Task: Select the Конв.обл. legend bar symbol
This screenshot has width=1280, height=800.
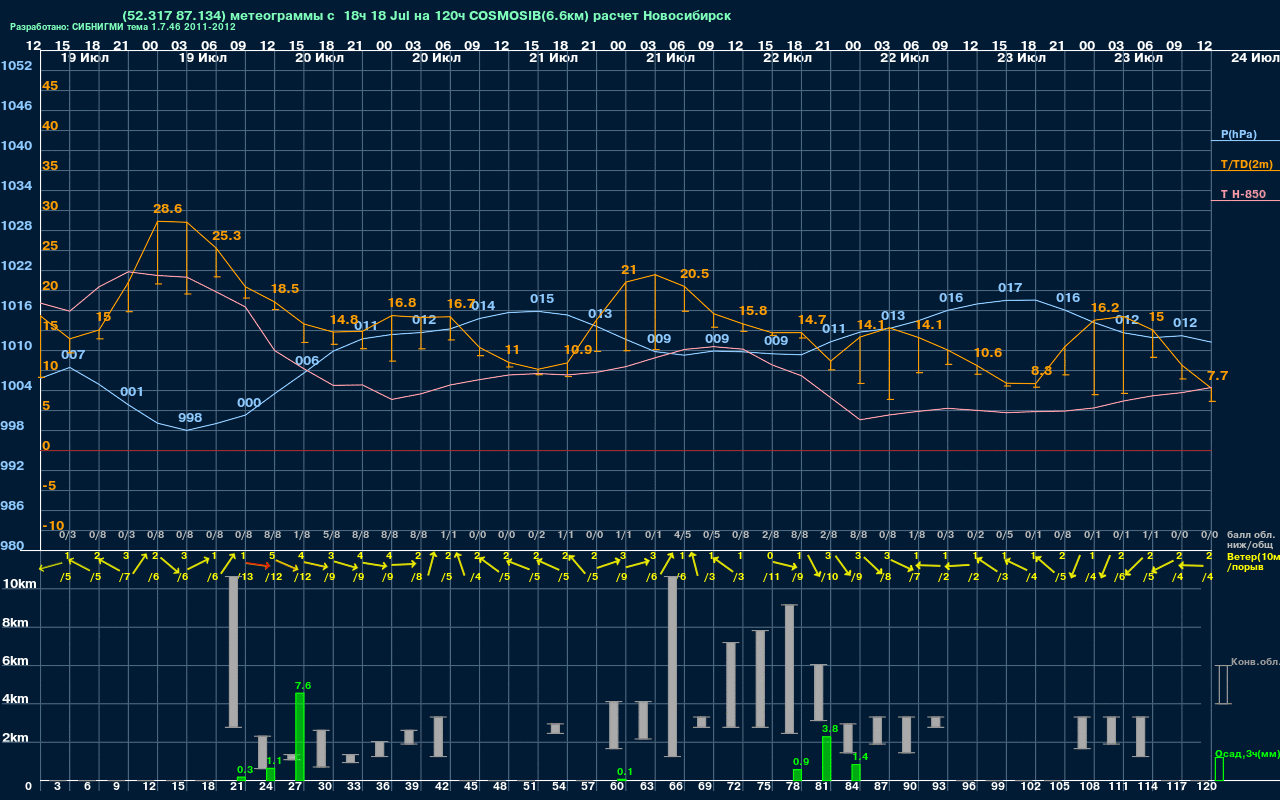Action: coord(1222,684)
